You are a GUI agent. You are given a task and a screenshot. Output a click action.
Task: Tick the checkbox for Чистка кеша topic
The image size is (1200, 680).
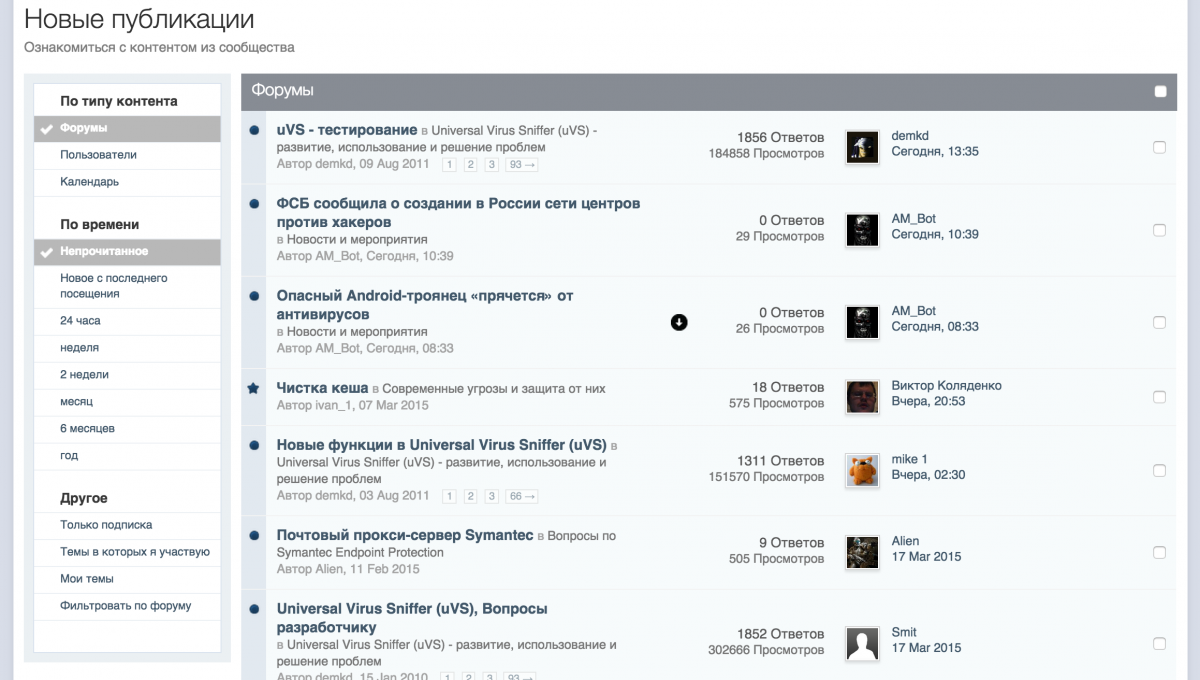[1159, 397]
